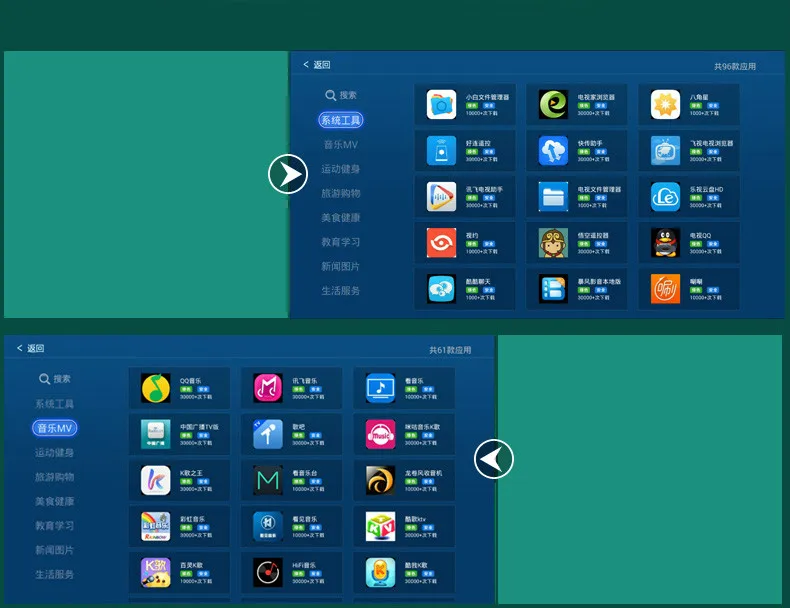The width and height of the screenshot is (790, 608).
Task: Open the 飞视电视浏览器 TV icon
Action: (x=665, y=151)
